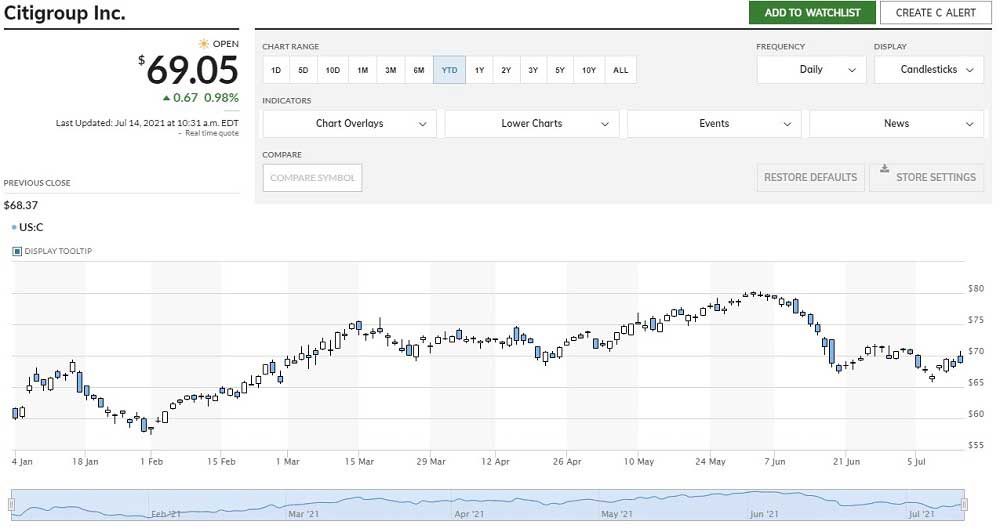Click the $69.05 price value
1000x532 pixels.
click(193, 70)
